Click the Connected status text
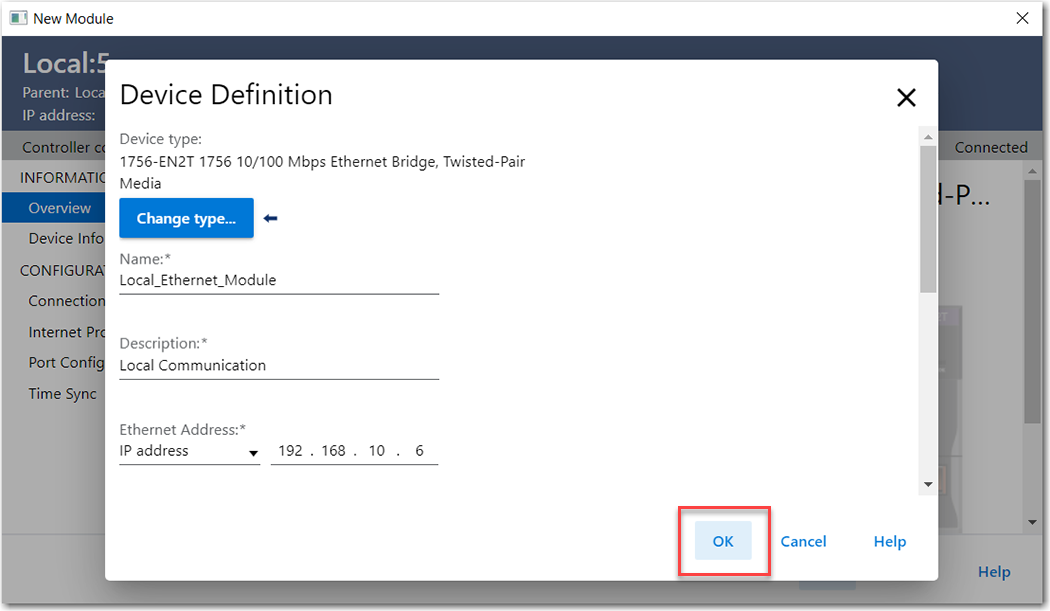Screen dimensions: 1050x611 pos(991,147)
